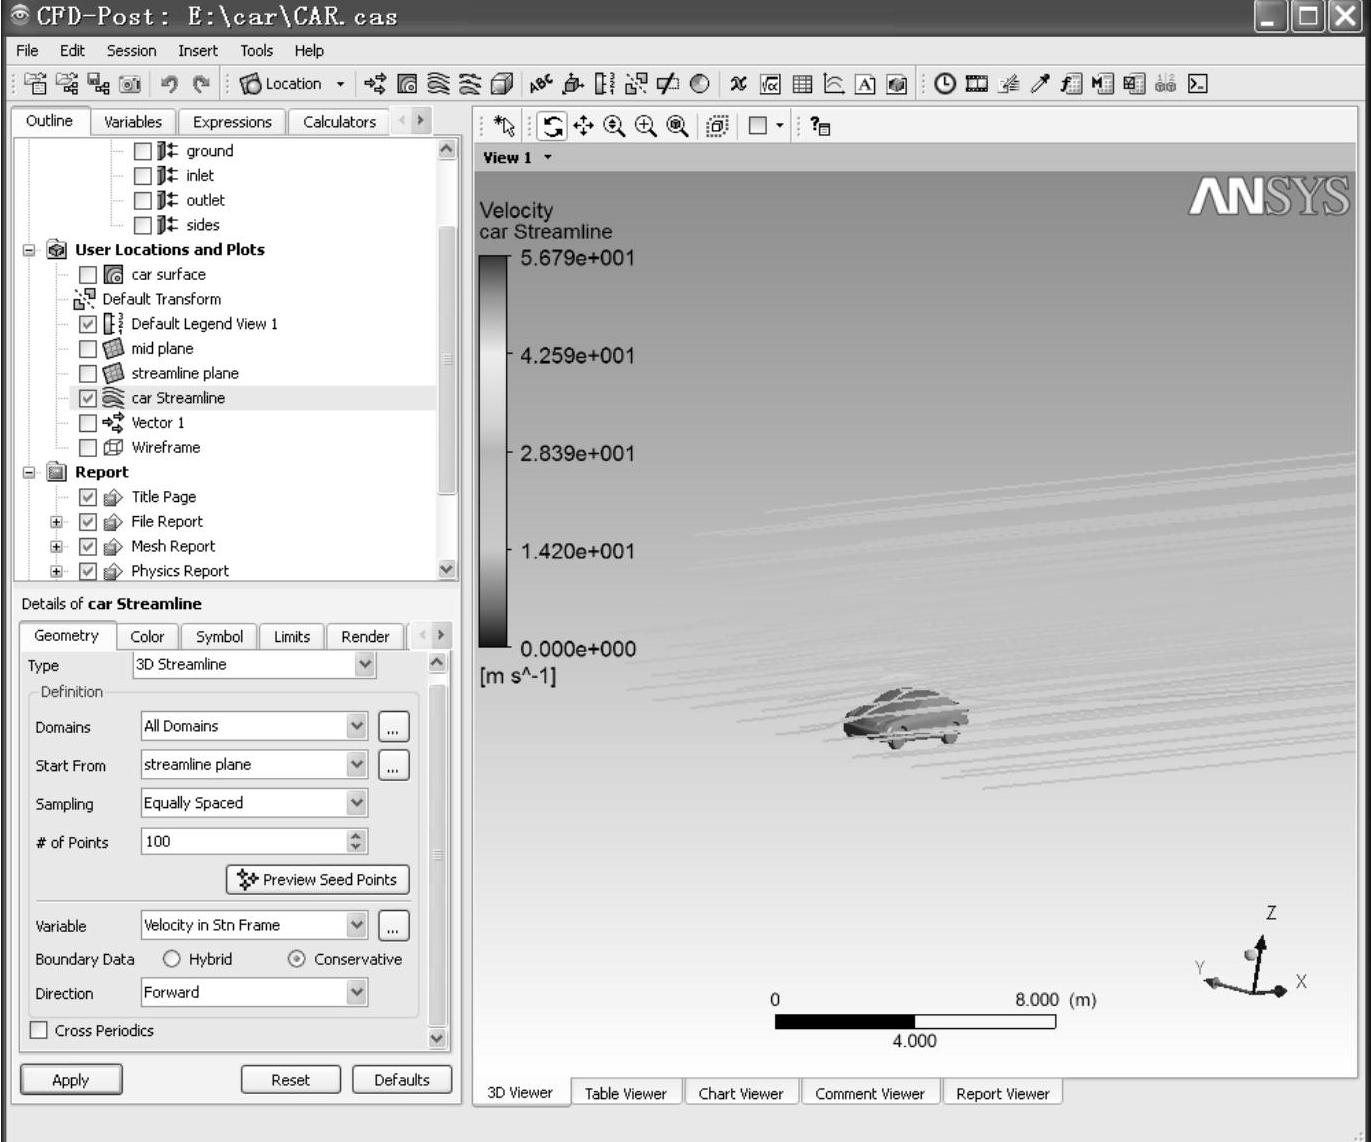Open the Direction dropdown set to Forward
This screenshot has height=1142, width=1371.
click(x=254, y=993)
